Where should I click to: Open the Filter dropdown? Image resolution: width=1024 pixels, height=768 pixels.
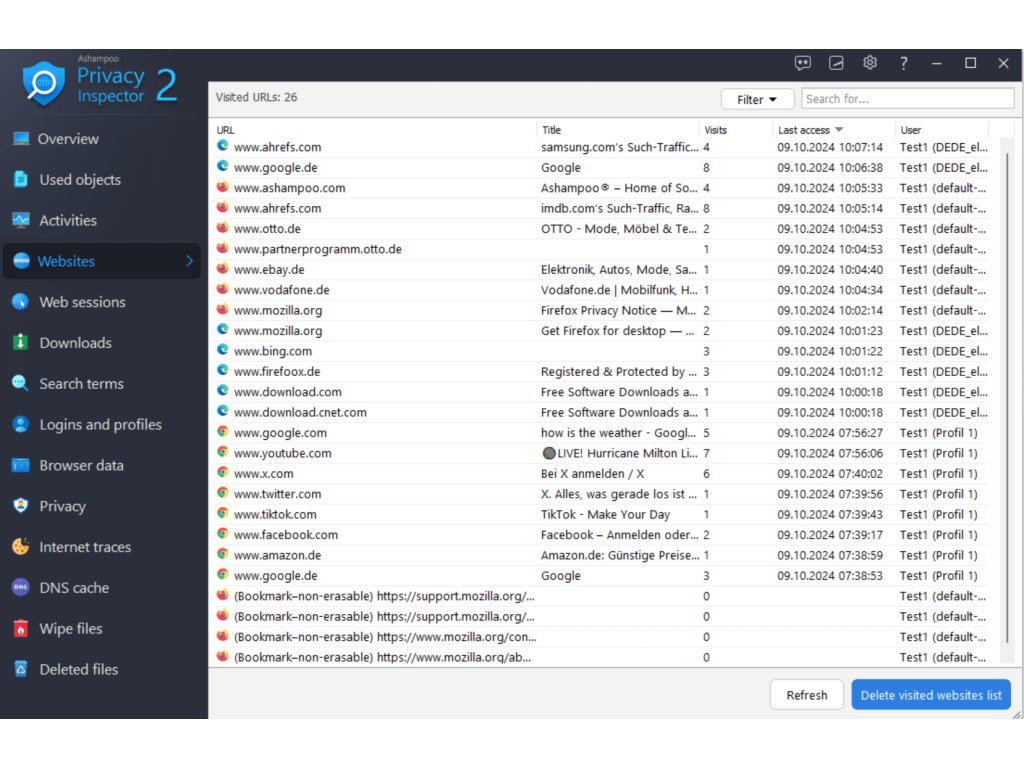pyautogui.click(x=757, y=99)
